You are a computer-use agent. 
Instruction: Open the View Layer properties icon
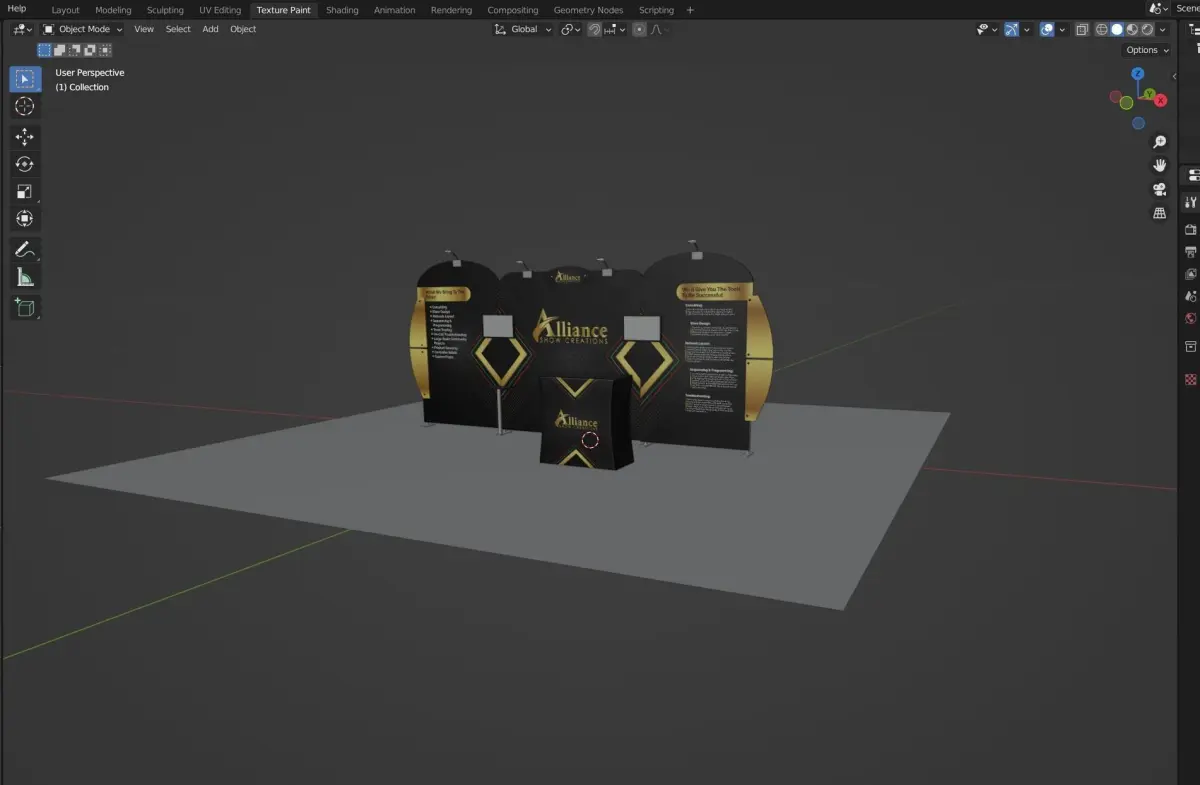1191,274
